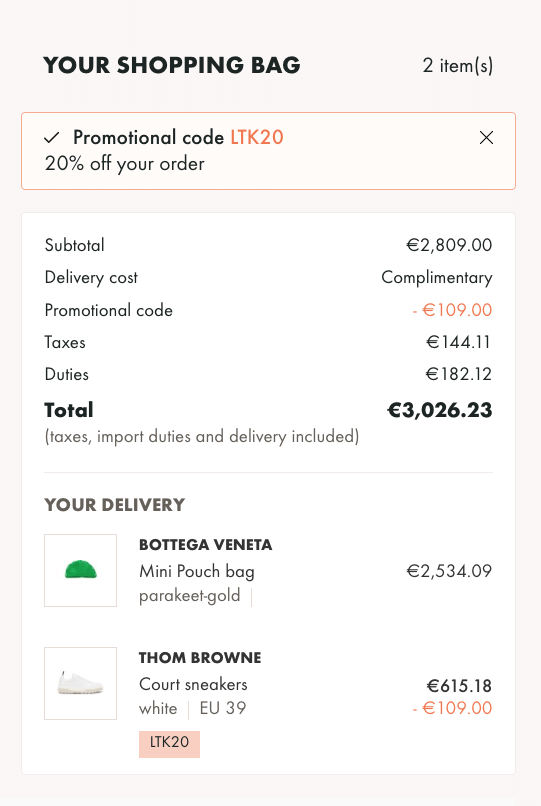This screenshot has height=806, width=541.
Task: Select the orange LTK20 code text in the banner
Action: pyautogui.click(x=257, y=138)
